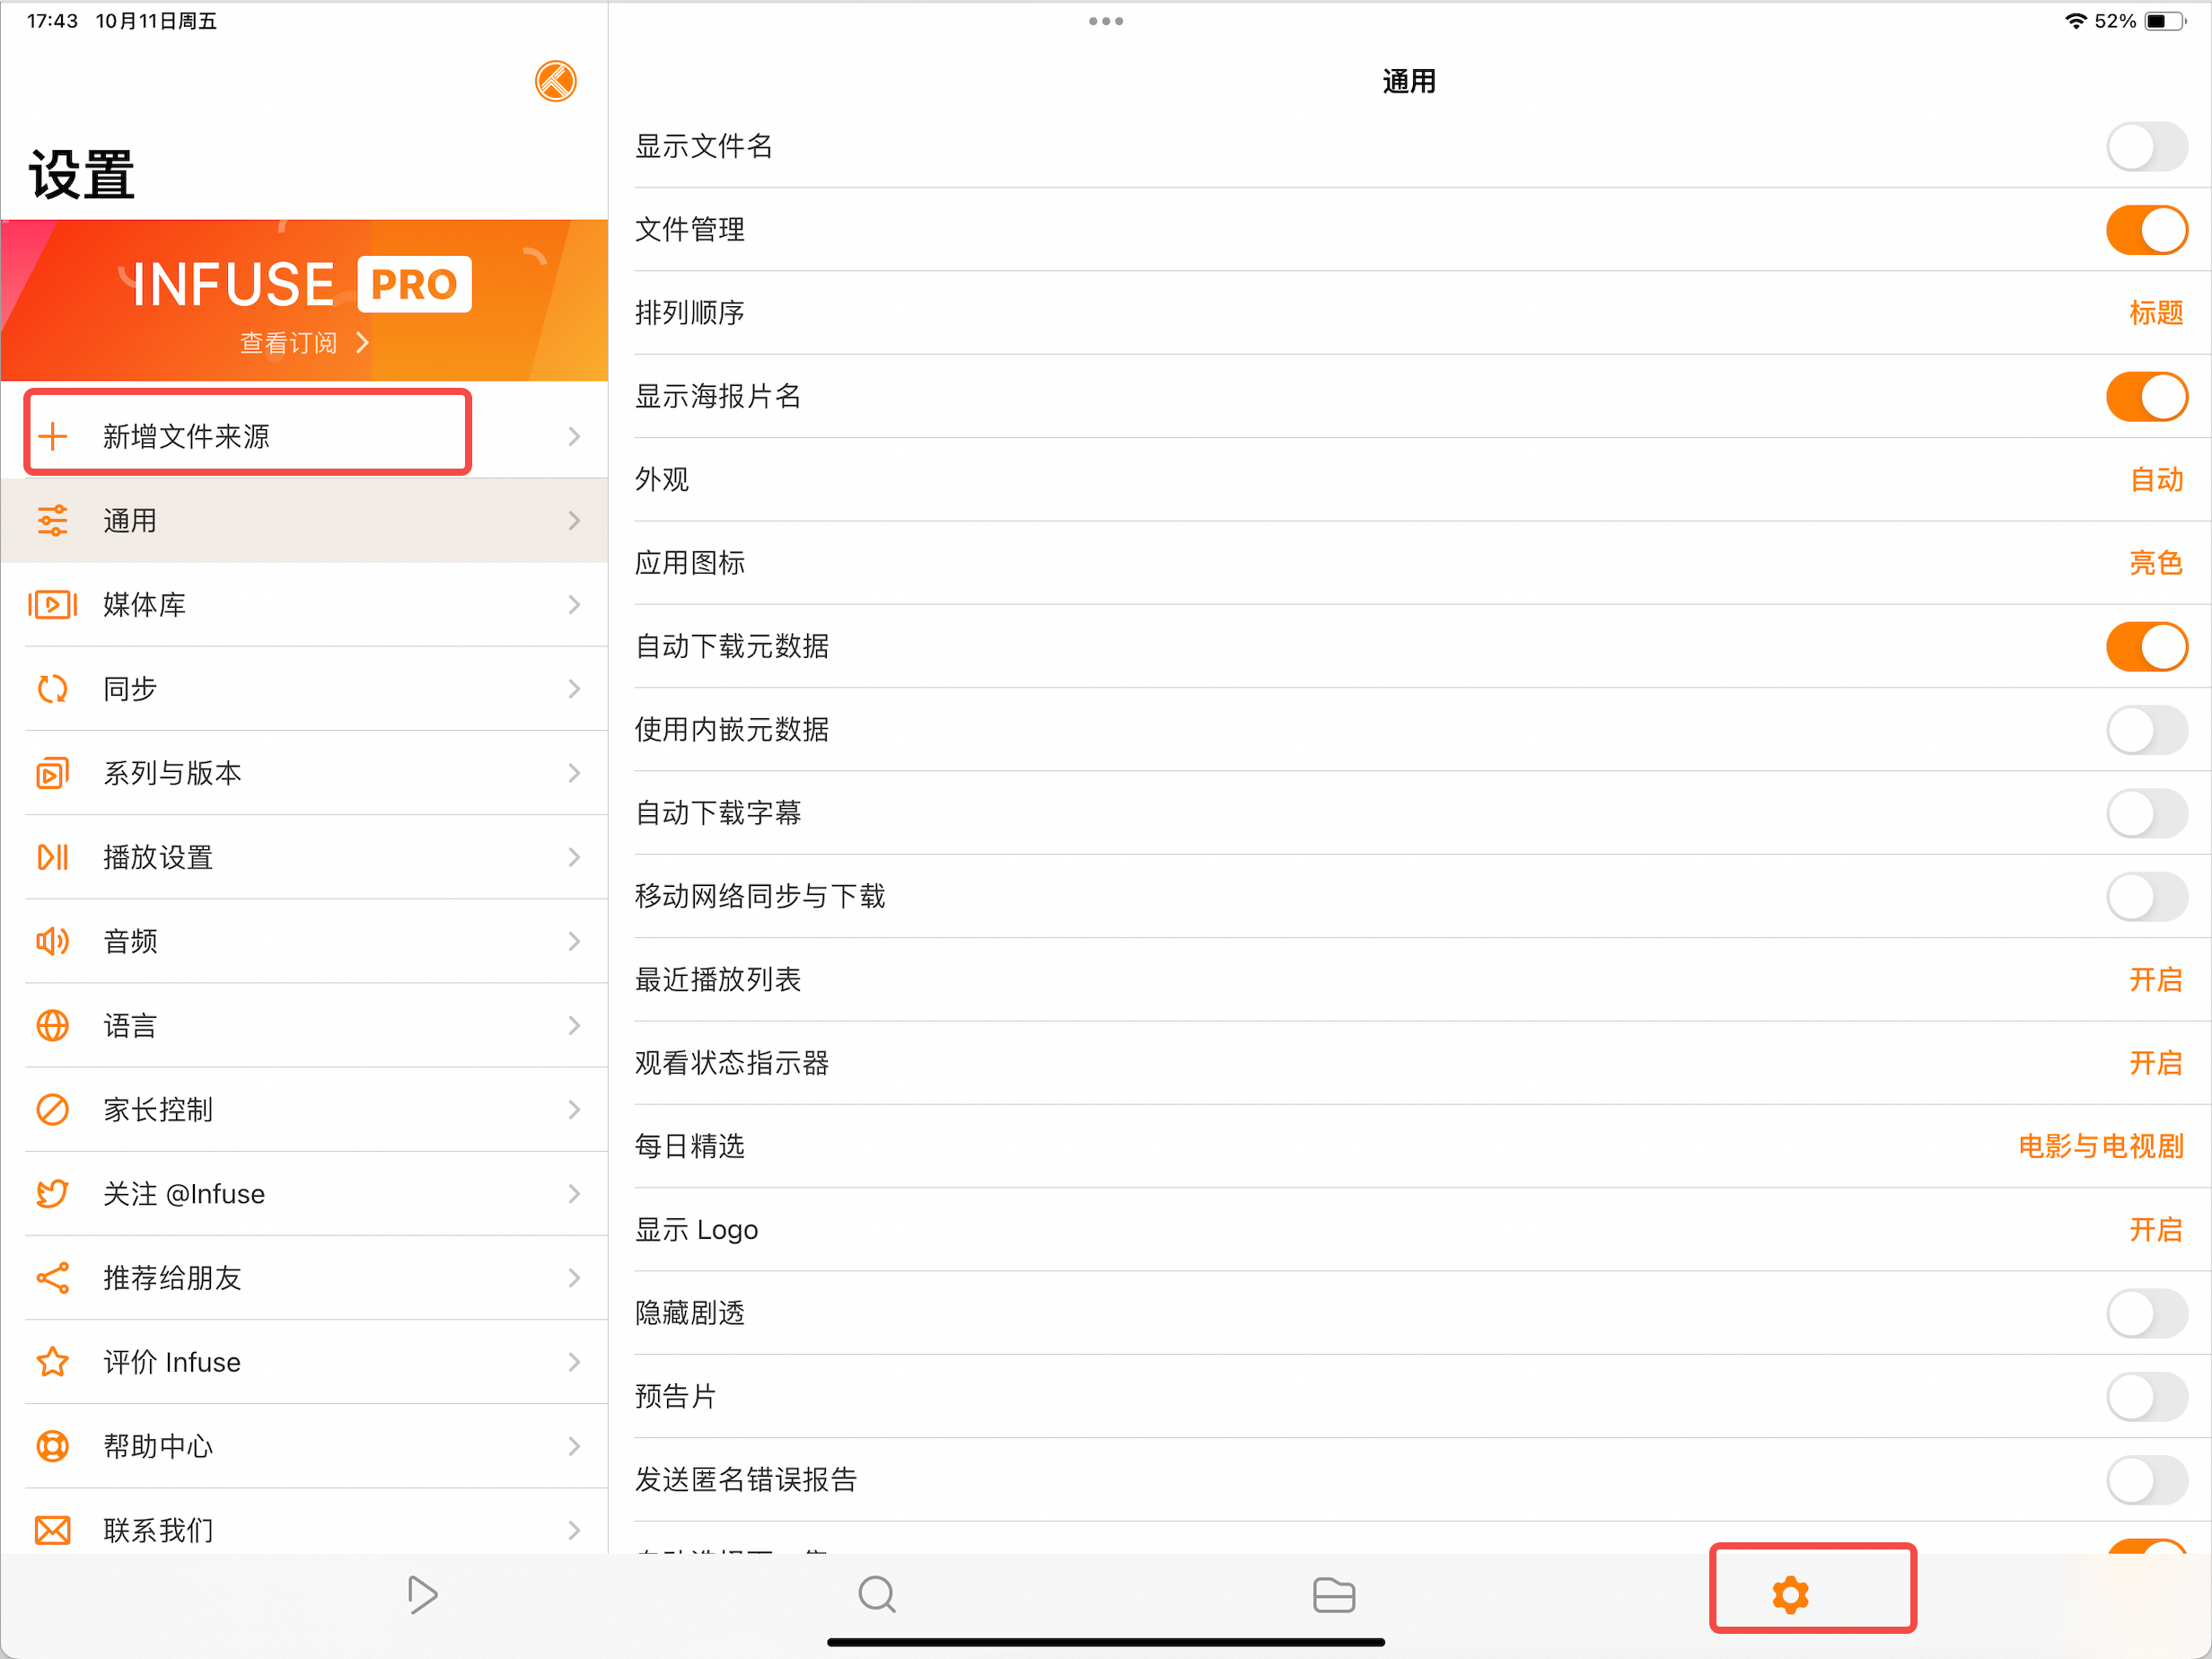Change 外观 value 自动
Image resolution: width=2212 pixels, height=1659 pixels.
pyautogui.click(x=2155, y=480)
